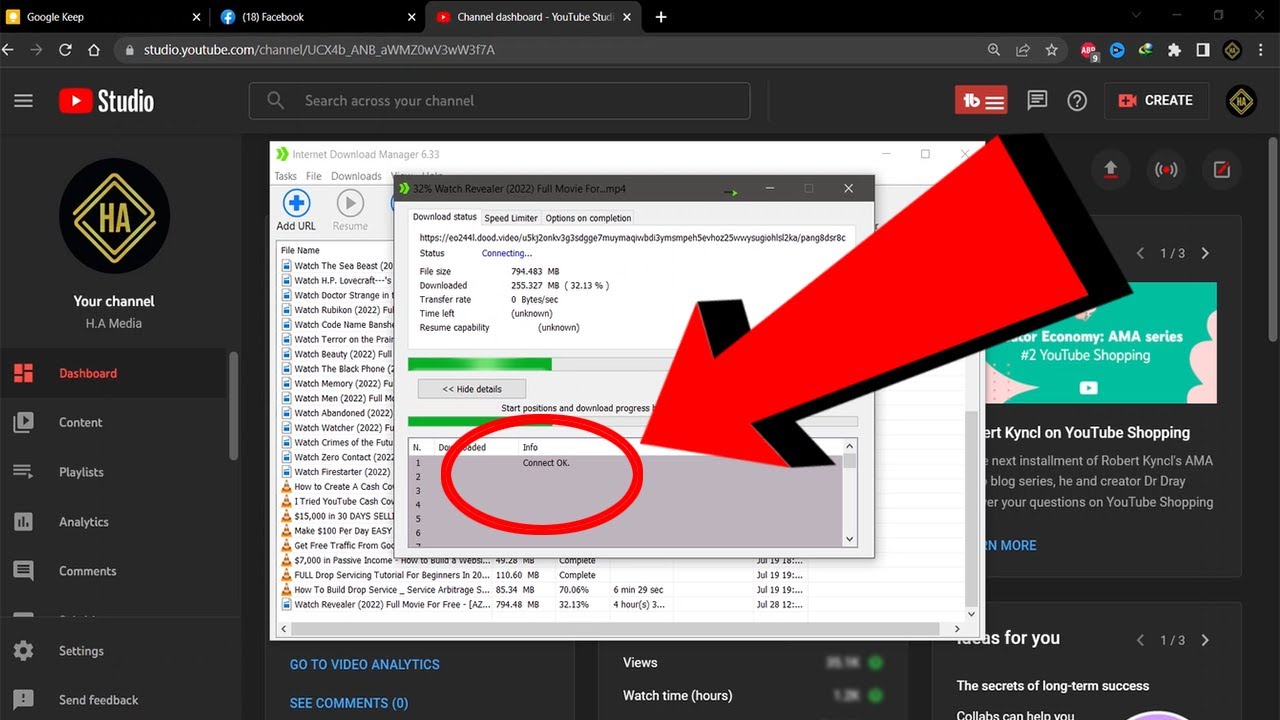Go back to the previous page
Image resolution: width=1280 pixels, height=720 pixels.
click(9, 50)
